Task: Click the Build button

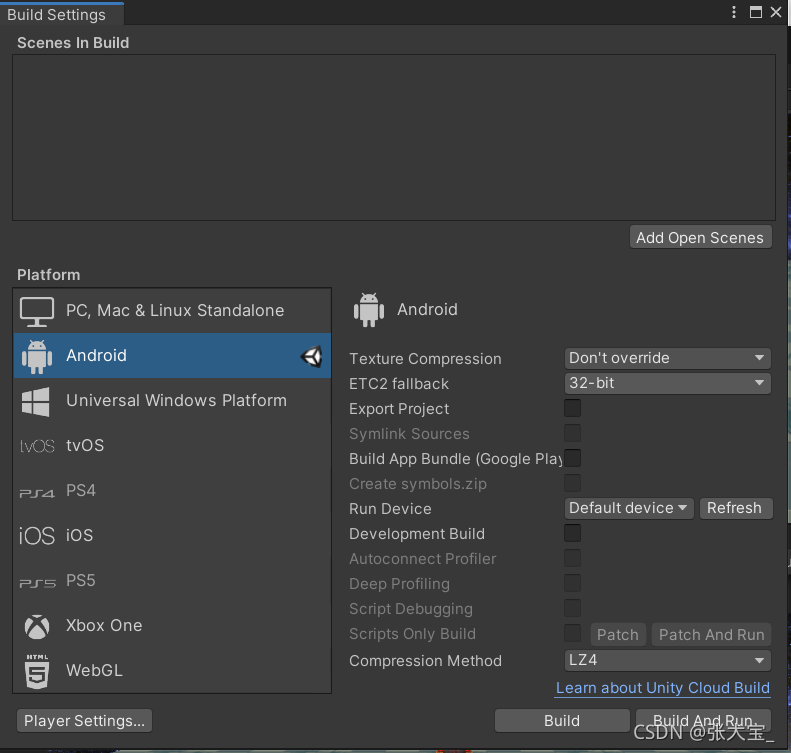Action: [x=562, y=721]
